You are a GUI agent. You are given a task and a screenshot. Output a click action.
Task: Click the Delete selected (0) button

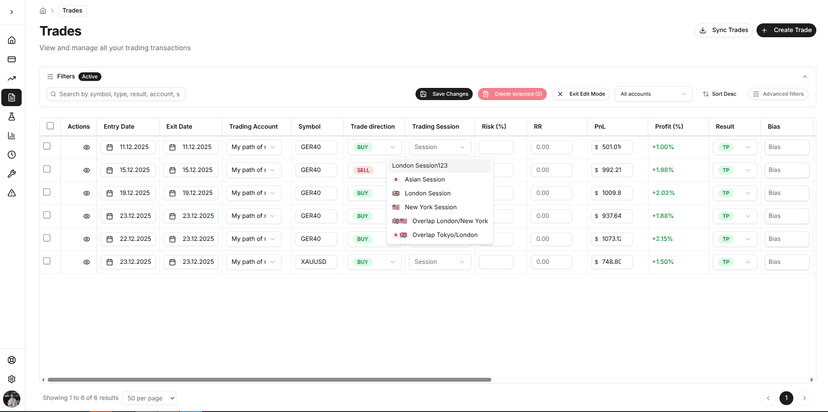[512, 94]
